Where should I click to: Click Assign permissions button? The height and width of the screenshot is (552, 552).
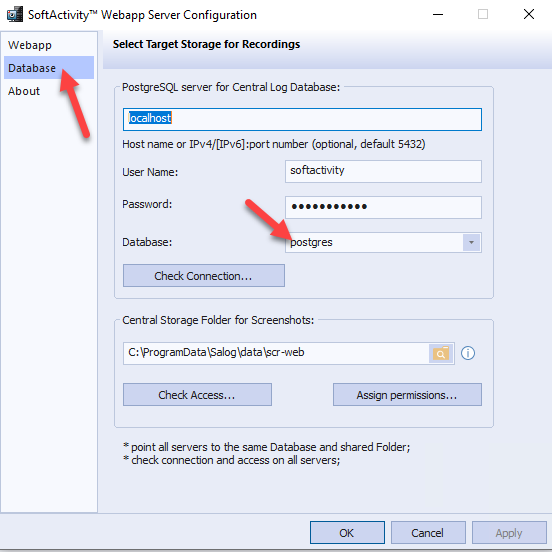pos(407,395)
